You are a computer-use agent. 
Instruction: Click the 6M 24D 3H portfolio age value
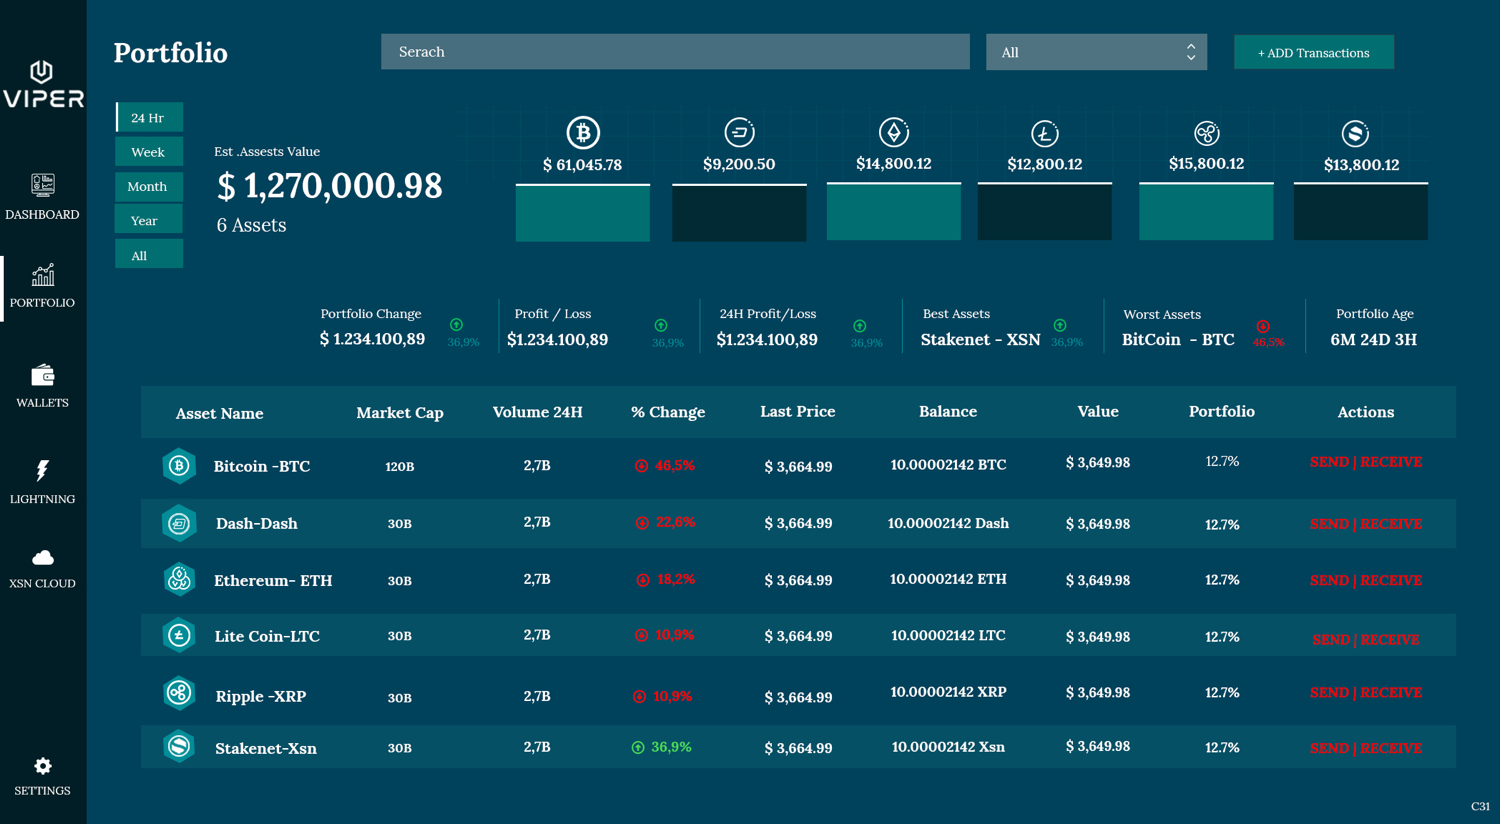(1373, 339)
